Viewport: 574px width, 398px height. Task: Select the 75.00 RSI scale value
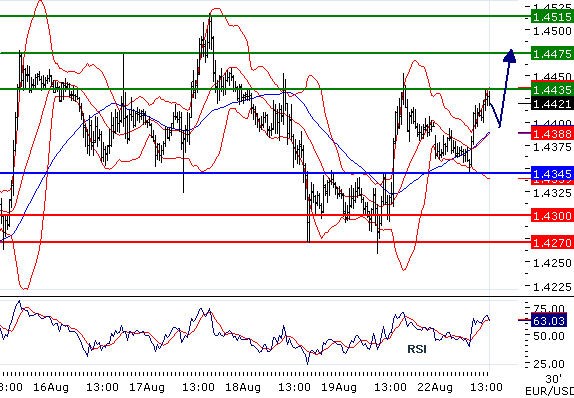click(549, 309)
